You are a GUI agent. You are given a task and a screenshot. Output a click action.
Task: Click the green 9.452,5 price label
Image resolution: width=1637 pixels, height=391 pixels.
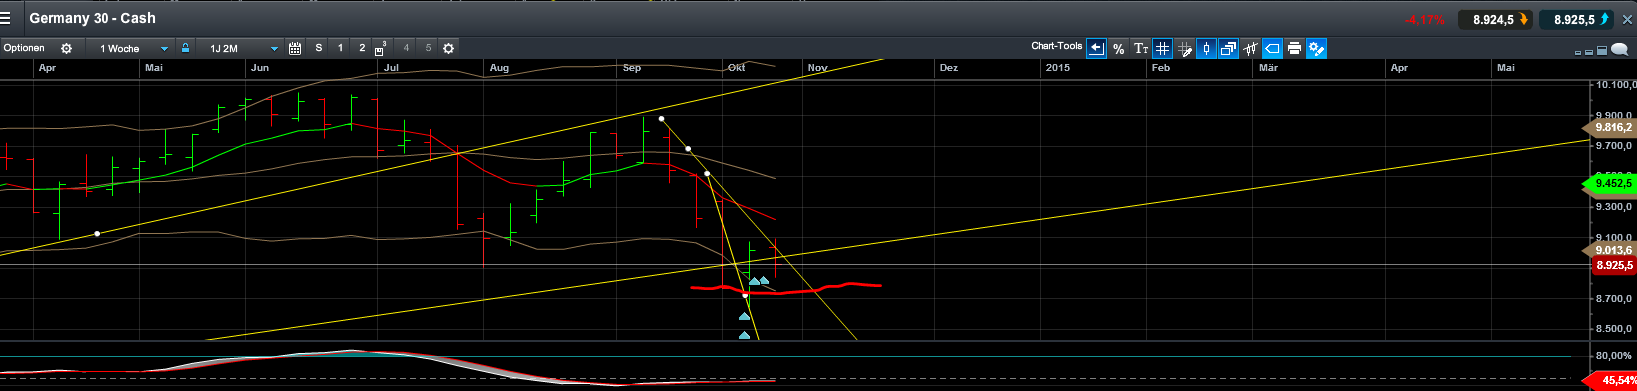click(1610, 183)
